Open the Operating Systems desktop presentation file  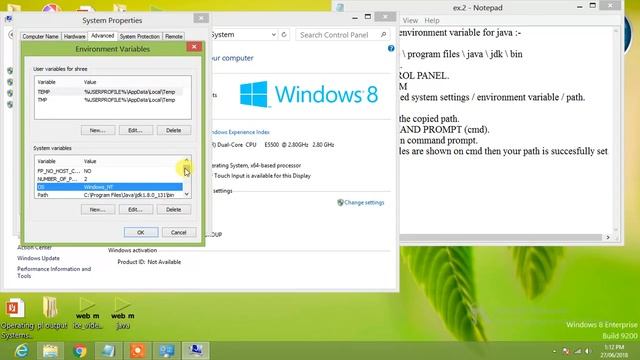15,318
